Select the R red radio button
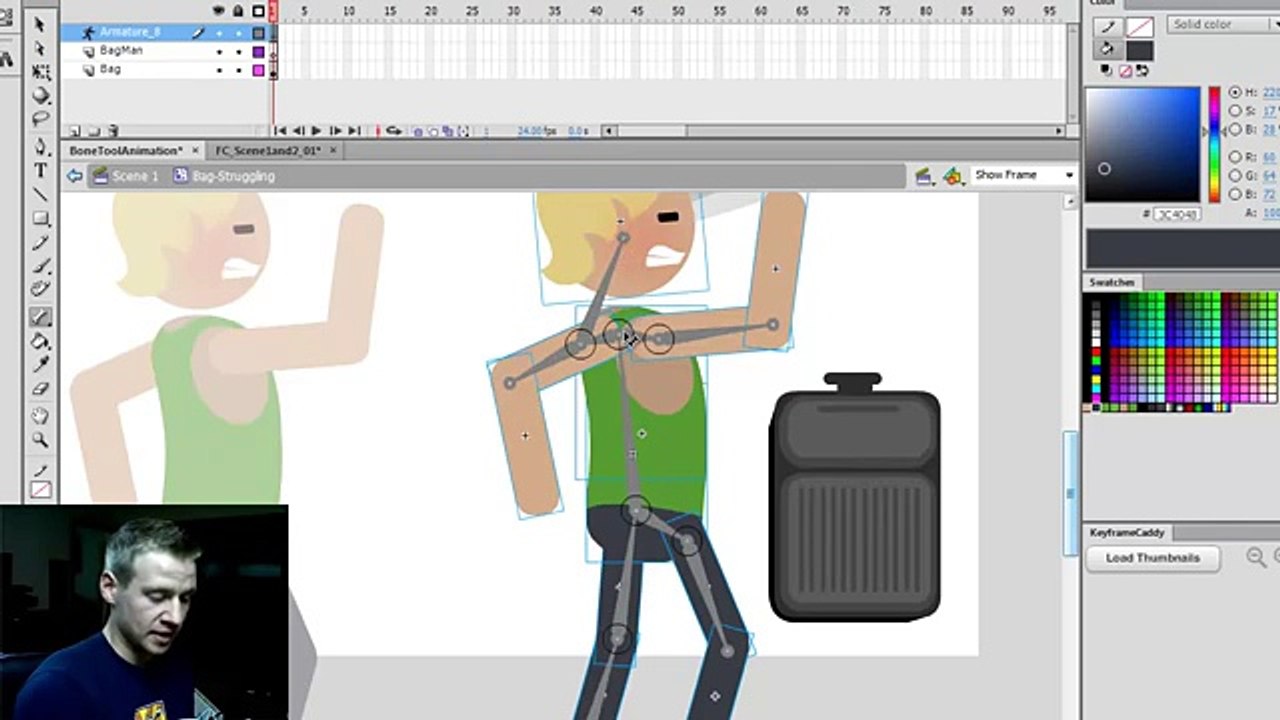 (x=1235, y=157)
